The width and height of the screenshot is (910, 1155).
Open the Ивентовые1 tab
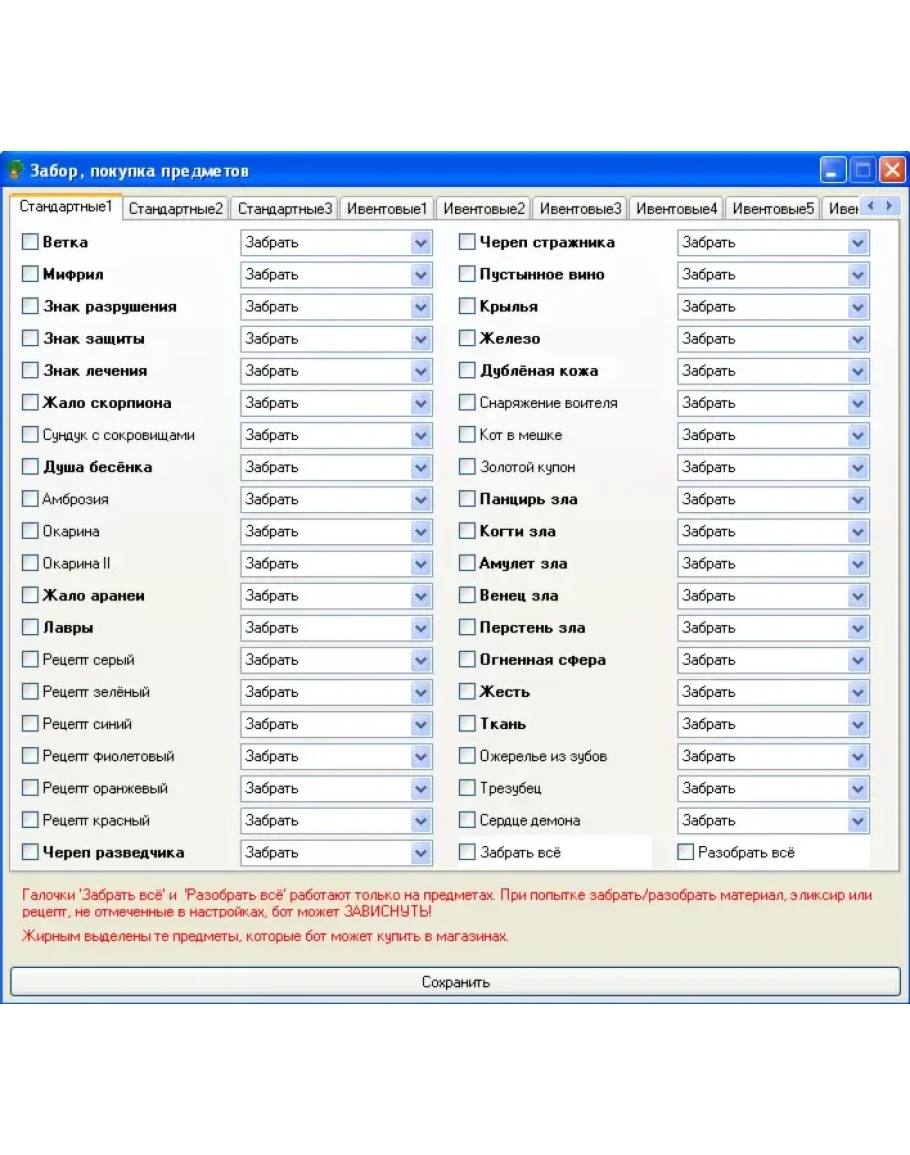click(387, 209)
